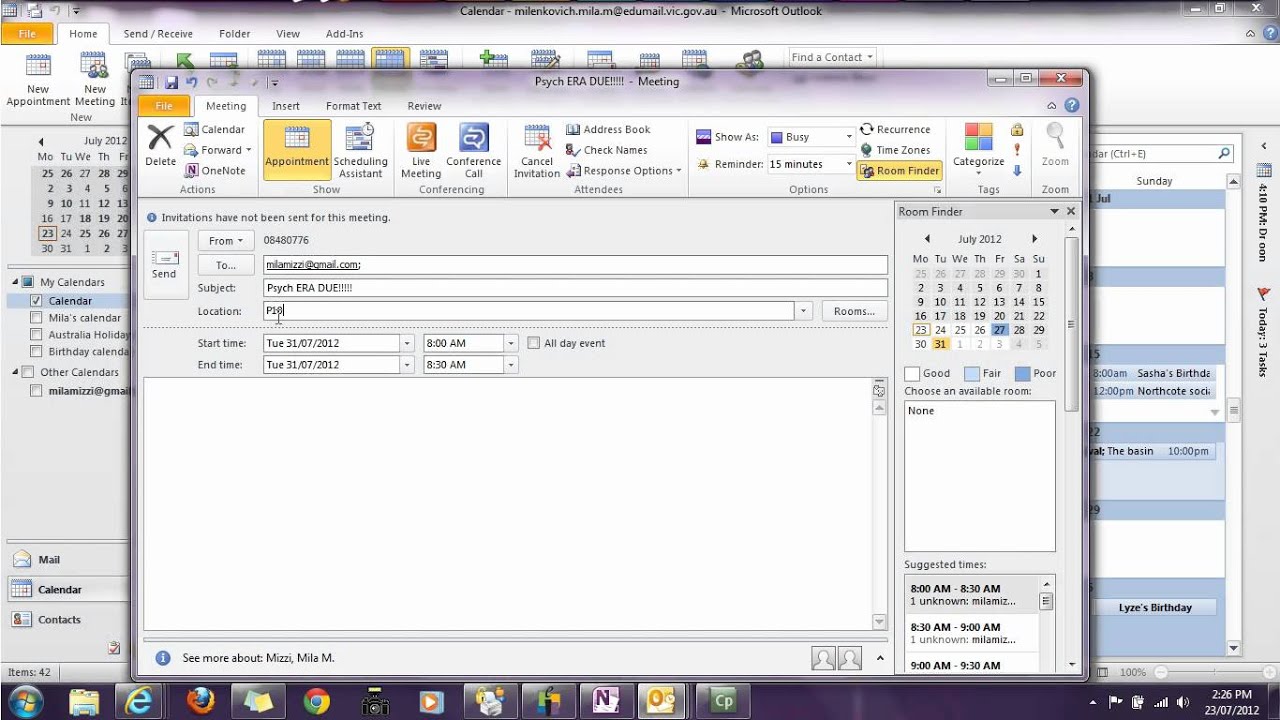Viewport: 1280px width, 720px height.
Task: Open the Show As Busy dropdown
Action: (849, 137)
